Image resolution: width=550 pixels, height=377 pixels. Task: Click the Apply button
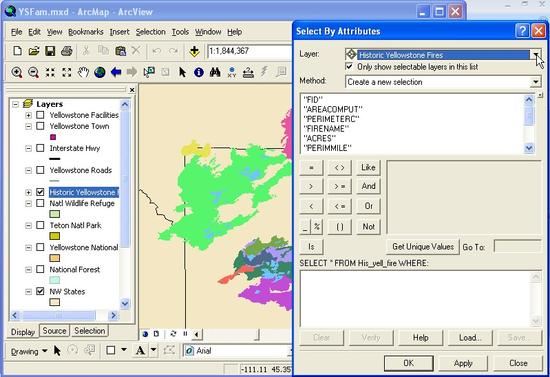(463, 363)
